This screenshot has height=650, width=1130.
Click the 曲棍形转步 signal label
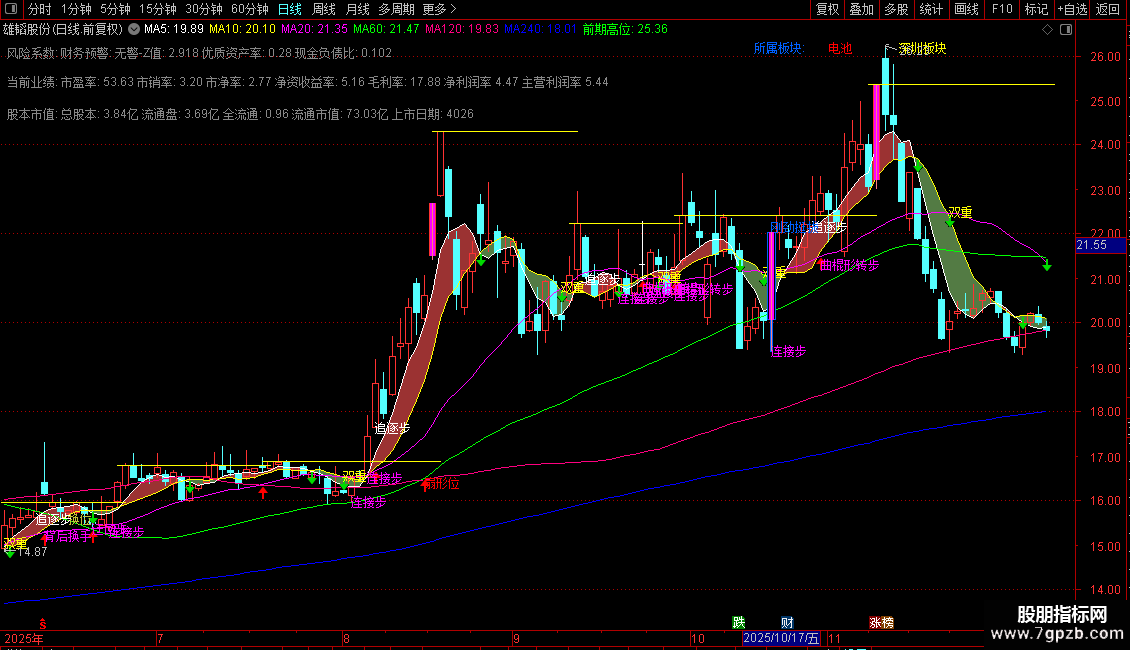click(x=849, y=265)
